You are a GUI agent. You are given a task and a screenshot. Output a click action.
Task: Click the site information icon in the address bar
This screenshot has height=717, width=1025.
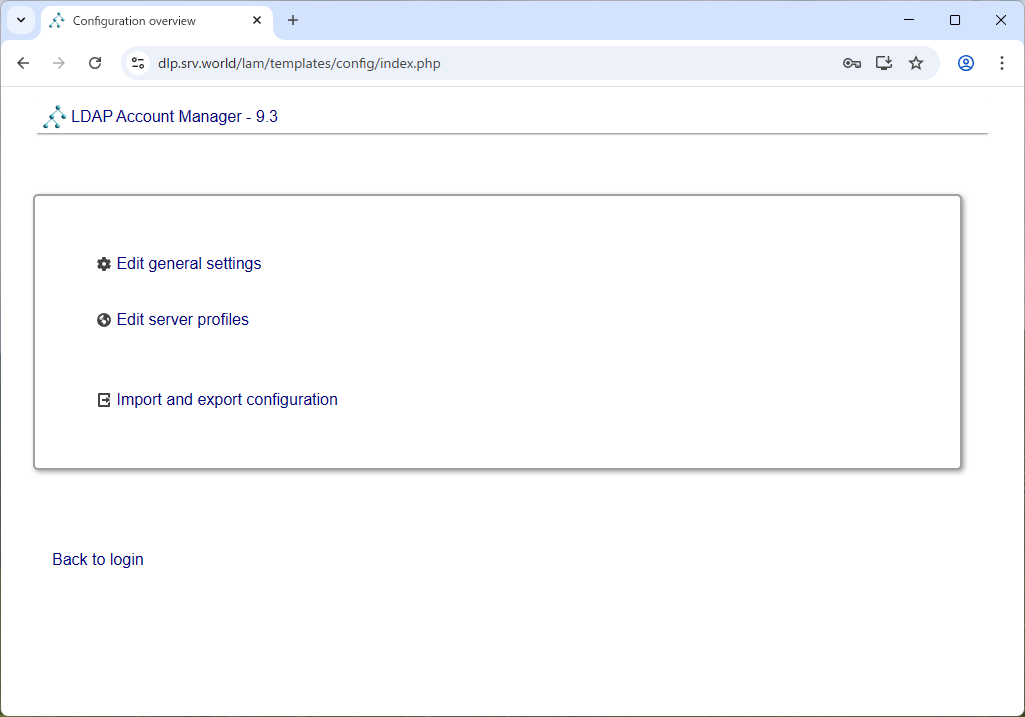click(136, 62)
